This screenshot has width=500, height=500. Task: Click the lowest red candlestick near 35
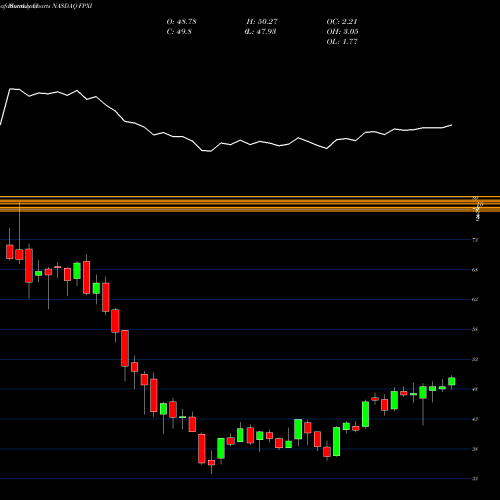[x=211, y=463]
